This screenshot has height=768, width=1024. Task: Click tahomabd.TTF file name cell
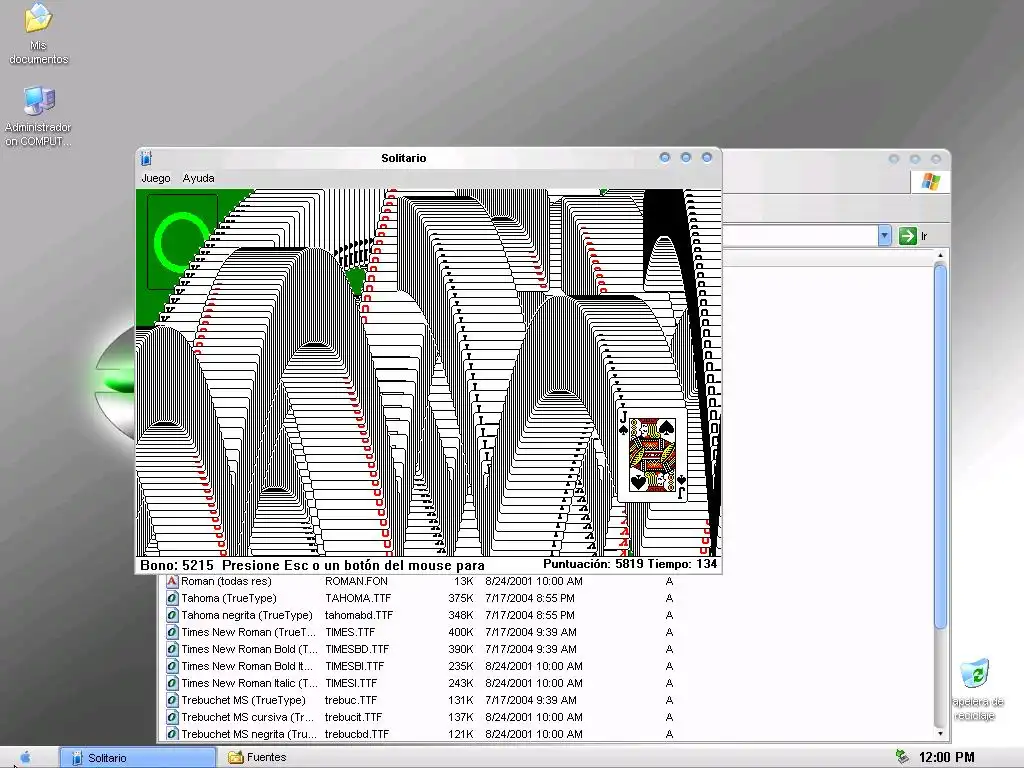coord(359,615)
